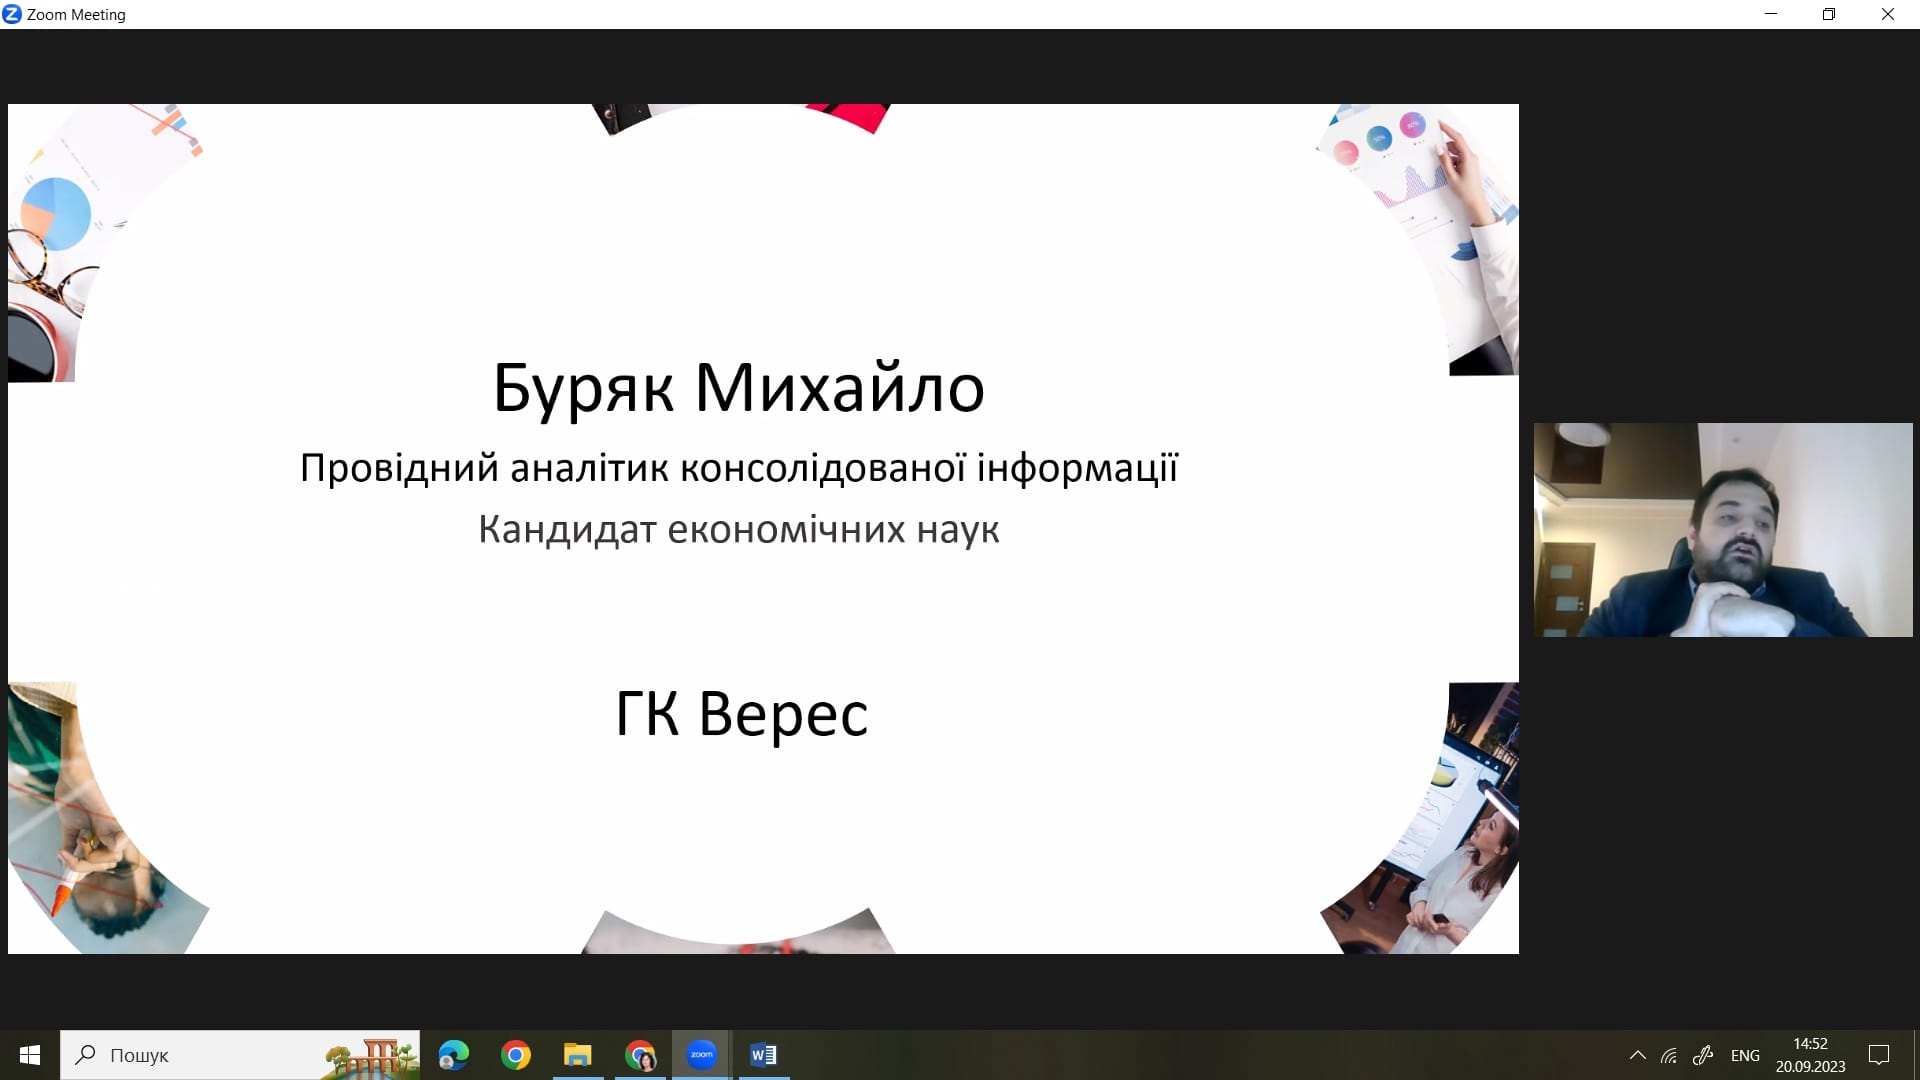Switch to Chrome profile window on taskbar

pyautogui.click(x=640, y=1055)
